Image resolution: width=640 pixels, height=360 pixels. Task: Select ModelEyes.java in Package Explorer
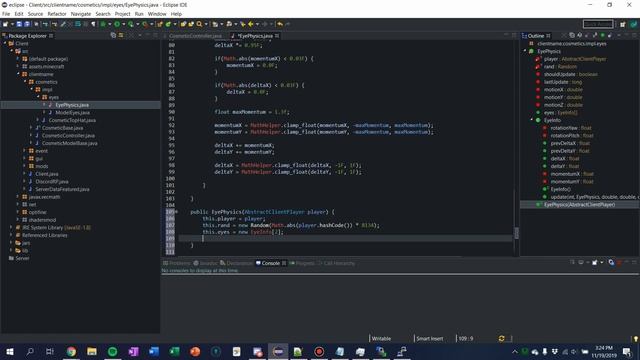(72, 113)
